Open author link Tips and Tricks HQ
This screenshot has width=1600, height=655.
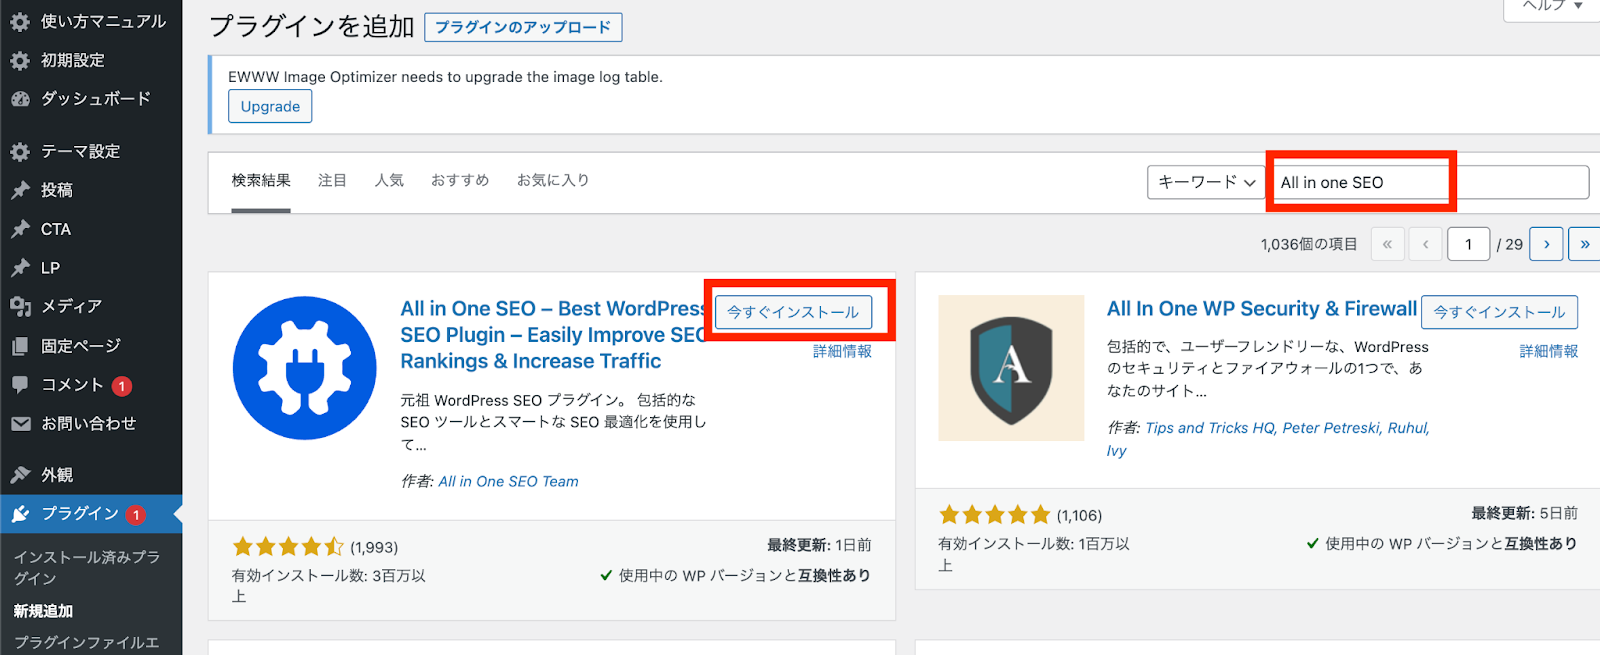1210,428
